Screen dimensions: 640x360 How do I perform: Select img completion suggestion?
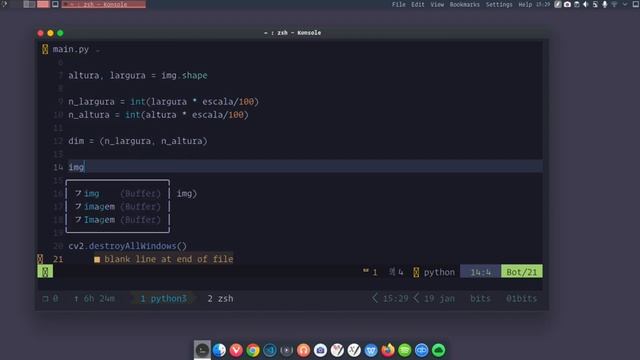[x=118, y=193]
